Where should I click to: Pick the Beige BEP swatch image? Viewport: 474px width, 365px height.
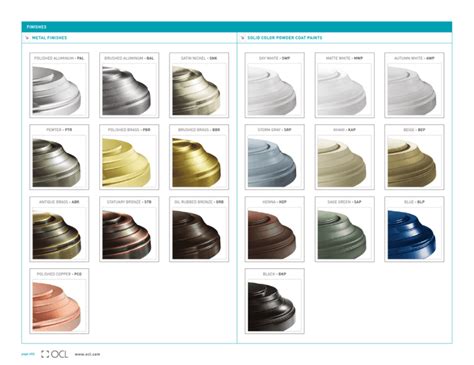(412, 163)
